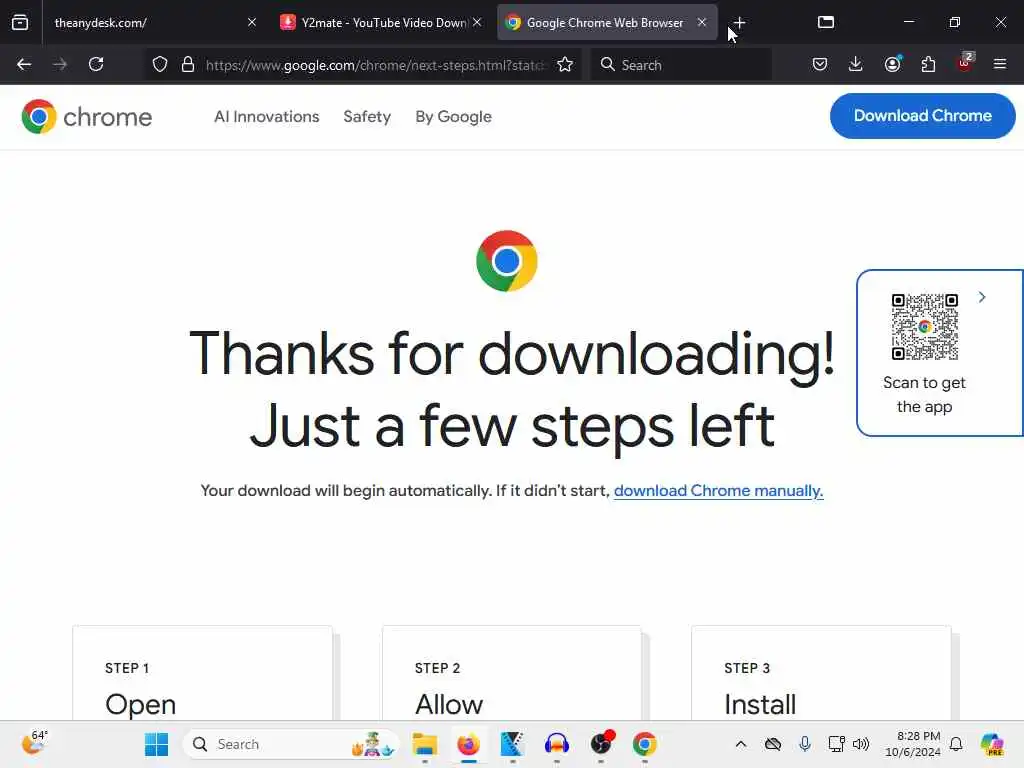The image size is (1024, 768).
Task: Open tracking protection shield icon
Action: [160, 65]
